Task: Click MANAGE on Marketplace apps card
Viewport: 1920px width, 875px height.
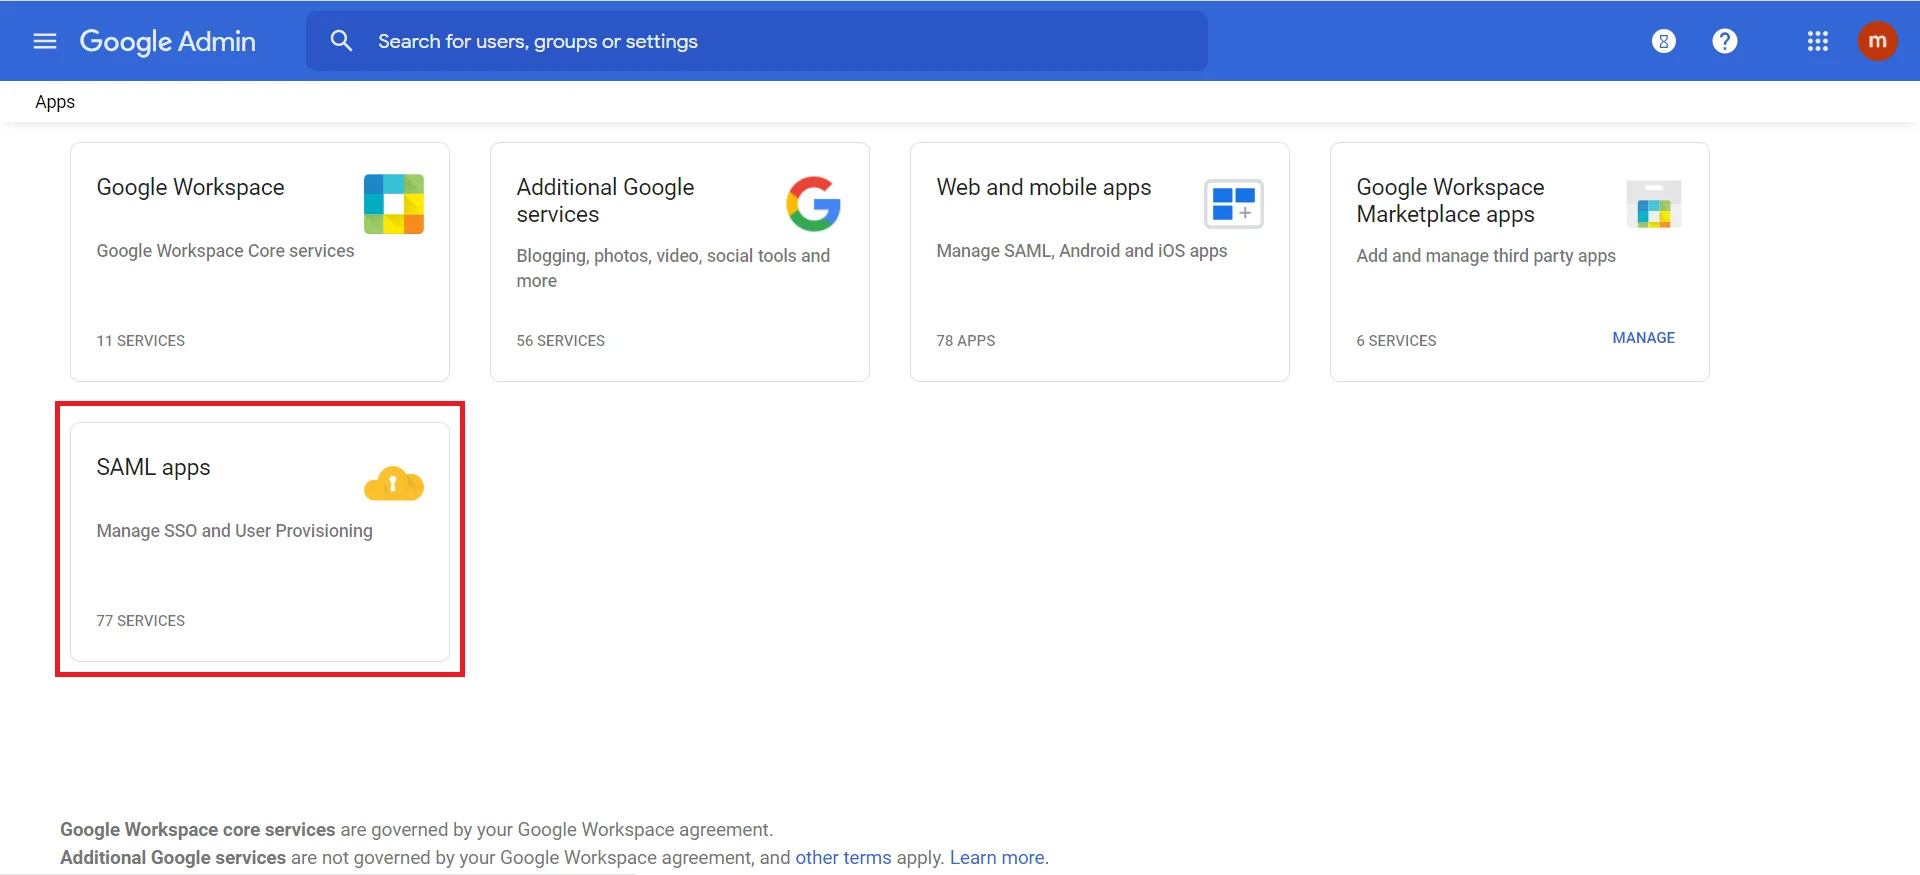Action: [1643, 338]
